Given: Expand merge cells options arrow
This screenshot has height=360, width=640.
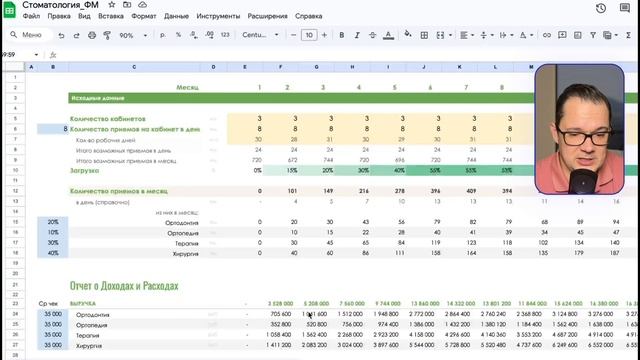Looking at the screenshot, I should tap(450, 36).
